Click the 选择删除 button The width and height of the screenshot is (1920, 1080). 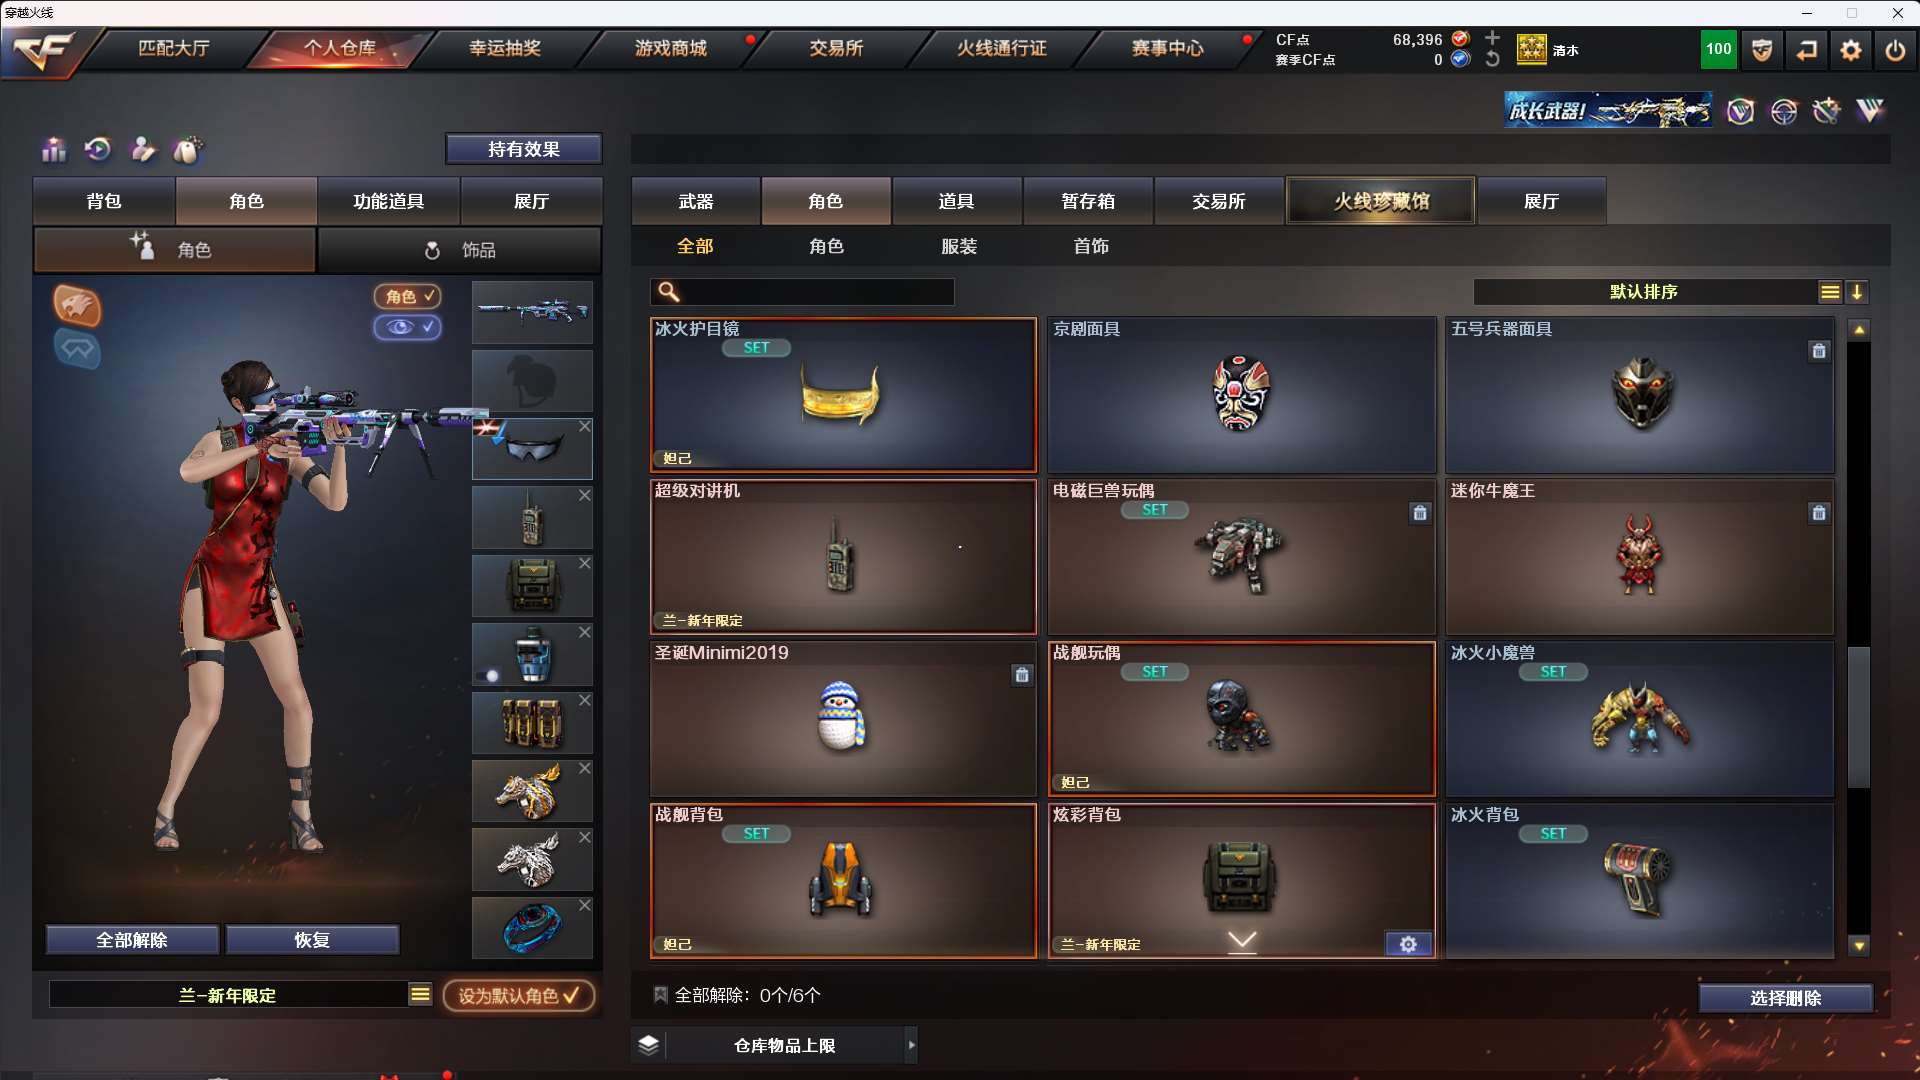pyautogui.click(x=1785, y=998)
